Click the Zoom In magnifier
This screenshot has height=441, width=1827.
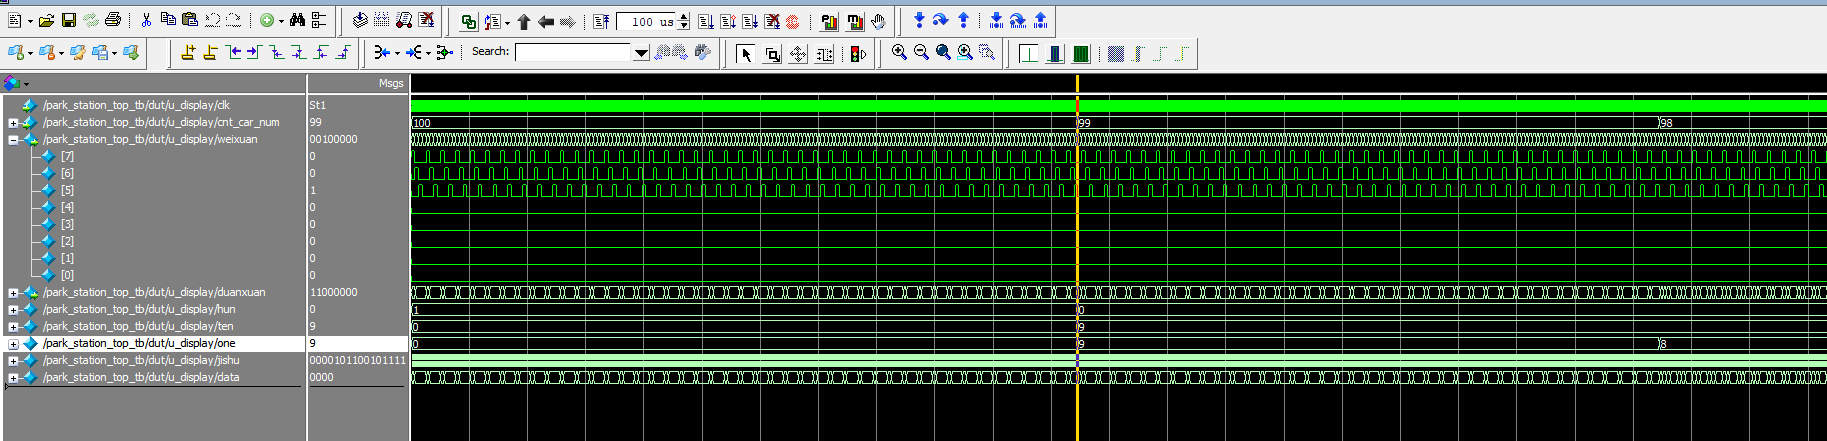tap(899, 53)
